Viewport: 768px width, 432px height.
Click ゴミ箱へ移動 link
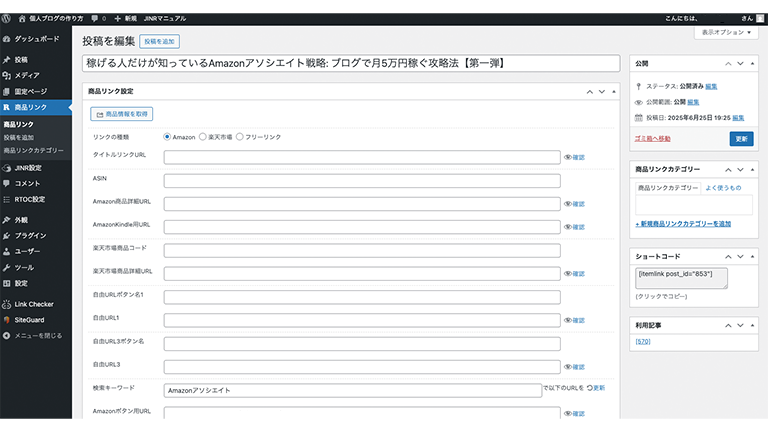pyautogui.click(x=652, y=139)
